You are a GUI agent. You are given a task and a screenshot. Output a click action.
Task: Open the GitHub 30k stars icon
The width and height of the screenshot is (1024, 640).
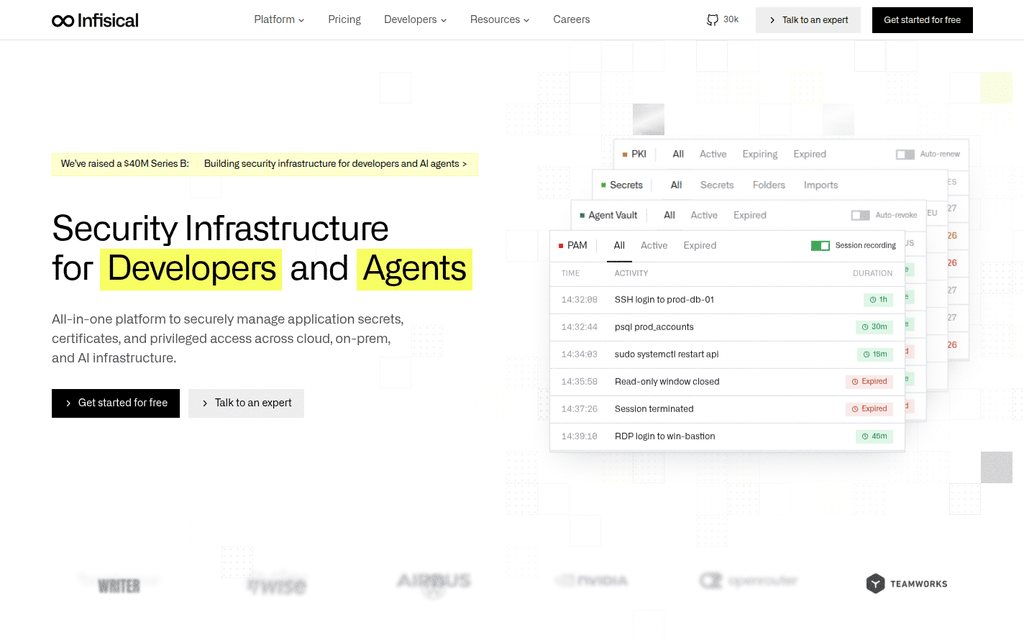pyautogui.click(x=712, y=20)
